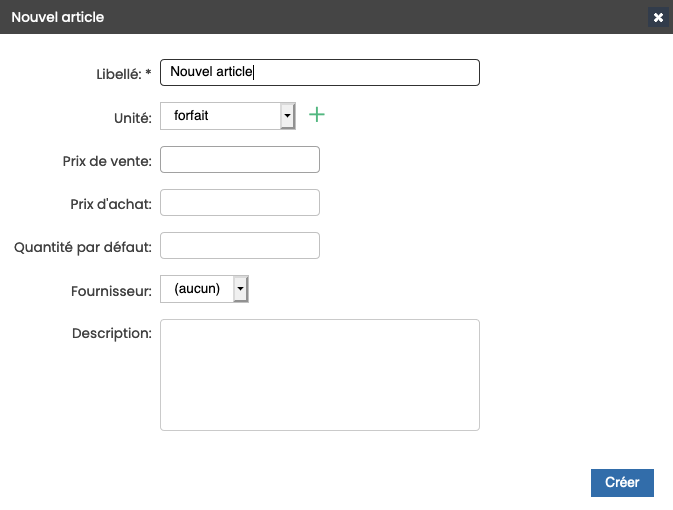Click the Fournisseur label
This screenshot has height=510, width=673.
(x=111, y=291)
